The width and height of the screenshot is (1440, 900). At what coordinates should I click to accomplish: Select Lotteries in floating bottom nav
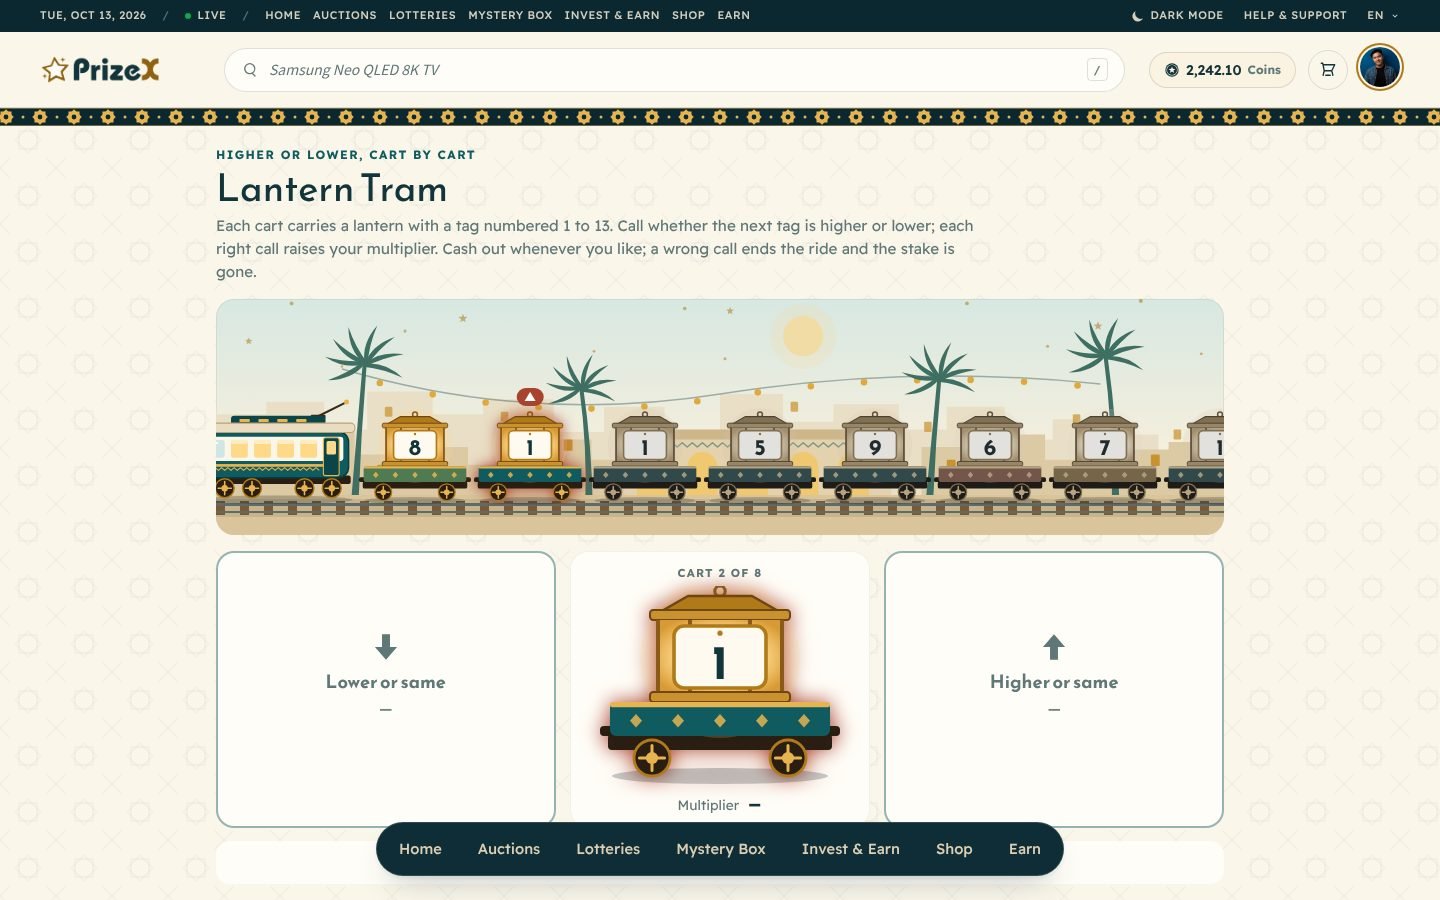click(608, 849)
